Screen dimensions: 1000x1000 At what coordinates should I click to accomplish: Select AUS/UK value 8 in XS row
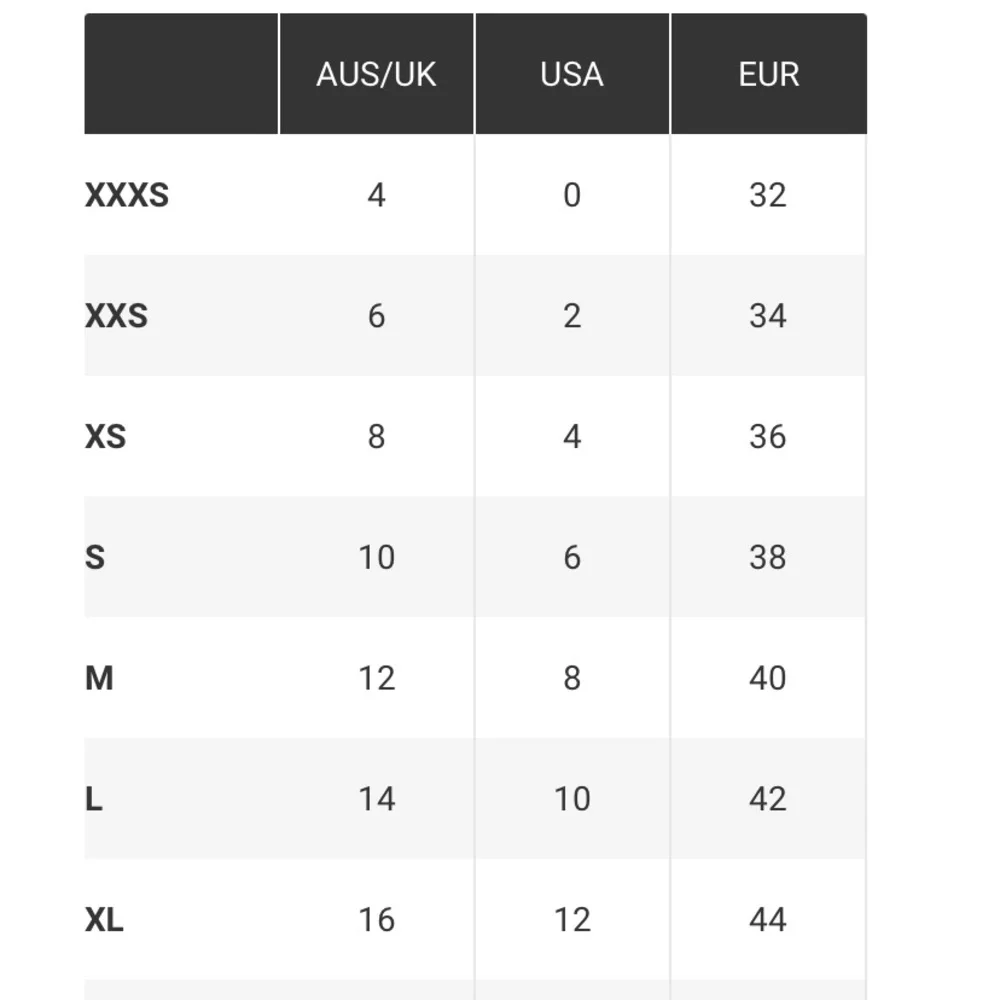pyautogui.click(x=376, y=437)
